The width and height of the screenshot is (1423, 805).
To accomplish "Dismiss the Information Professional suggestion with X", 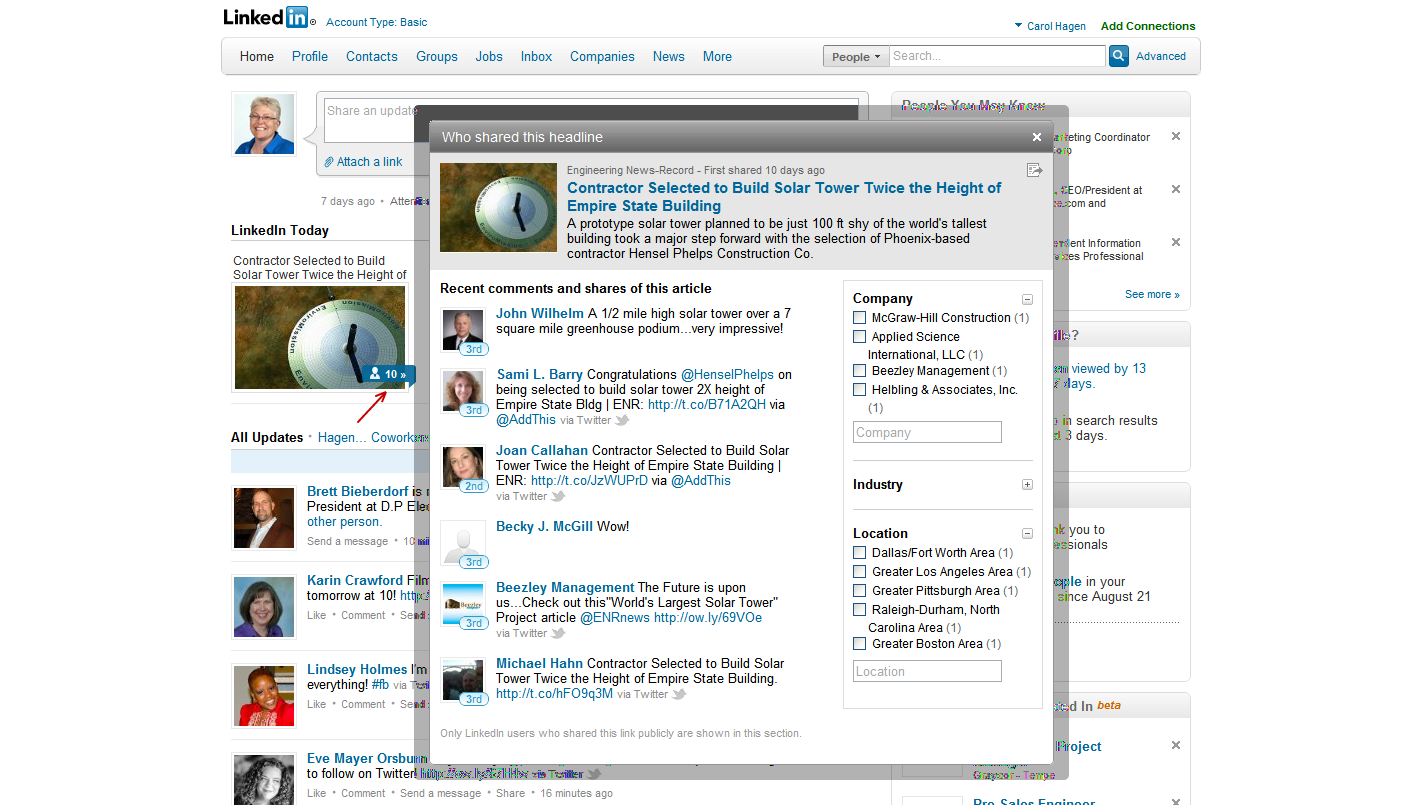I will pyautogui.click(x=1176, y=242).
